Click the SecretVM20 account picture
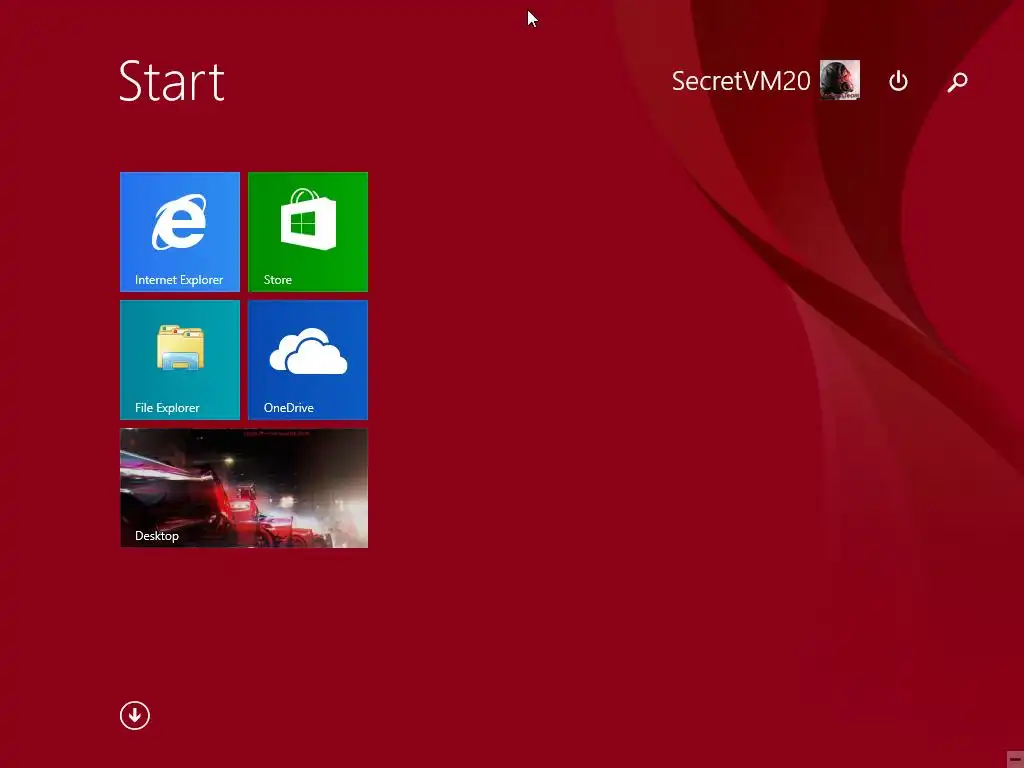The width and height of the screenshot is (1024, 768). [x=840, y=80]
